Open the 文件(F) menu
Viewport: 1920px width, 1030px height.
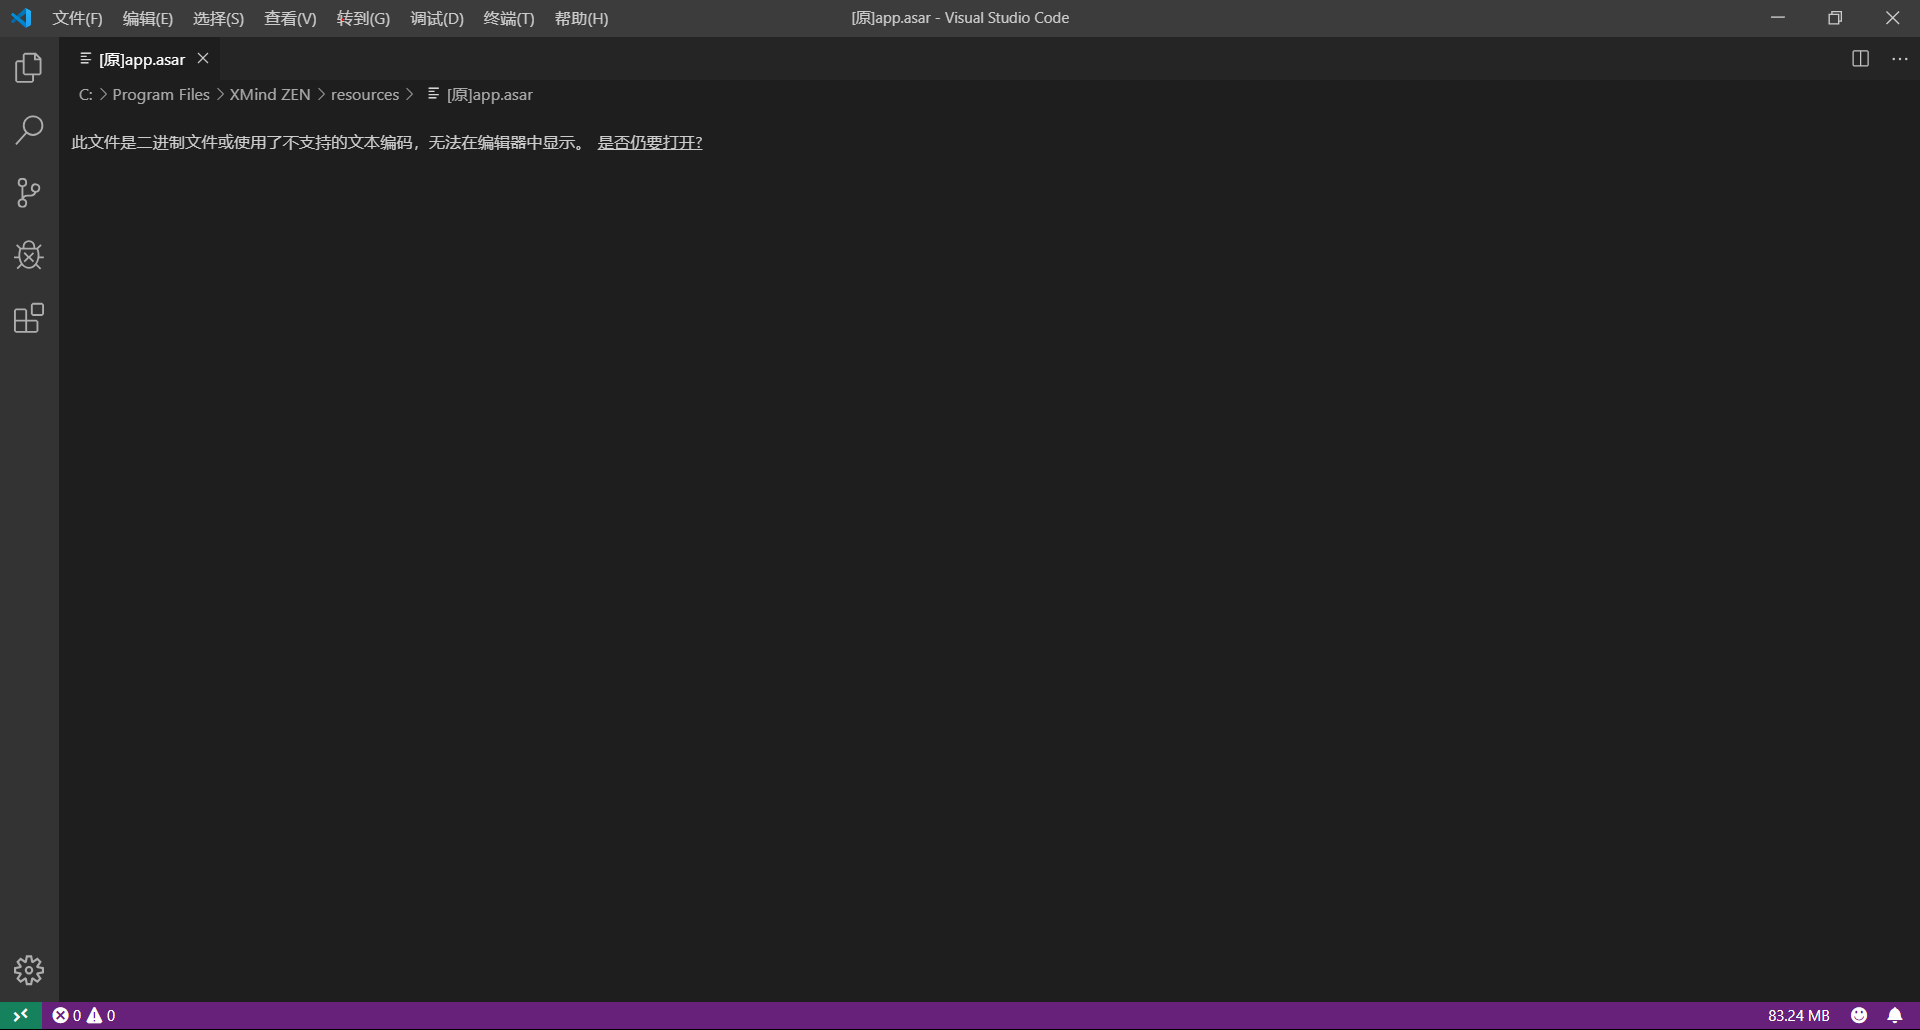click(78, 18)
